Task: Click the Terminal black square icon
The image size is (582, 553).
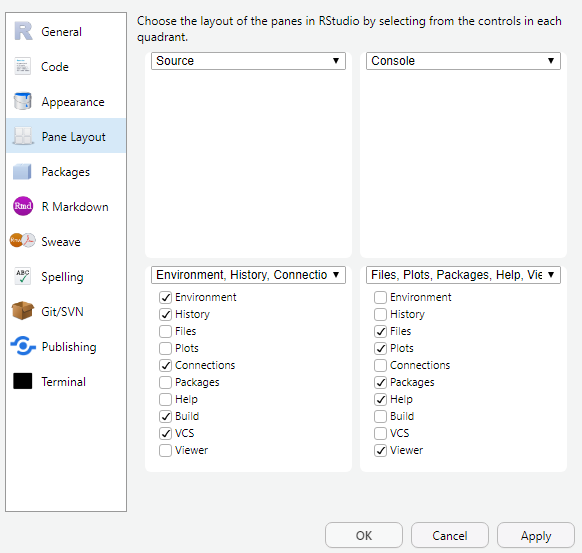Action: (23, 381)
